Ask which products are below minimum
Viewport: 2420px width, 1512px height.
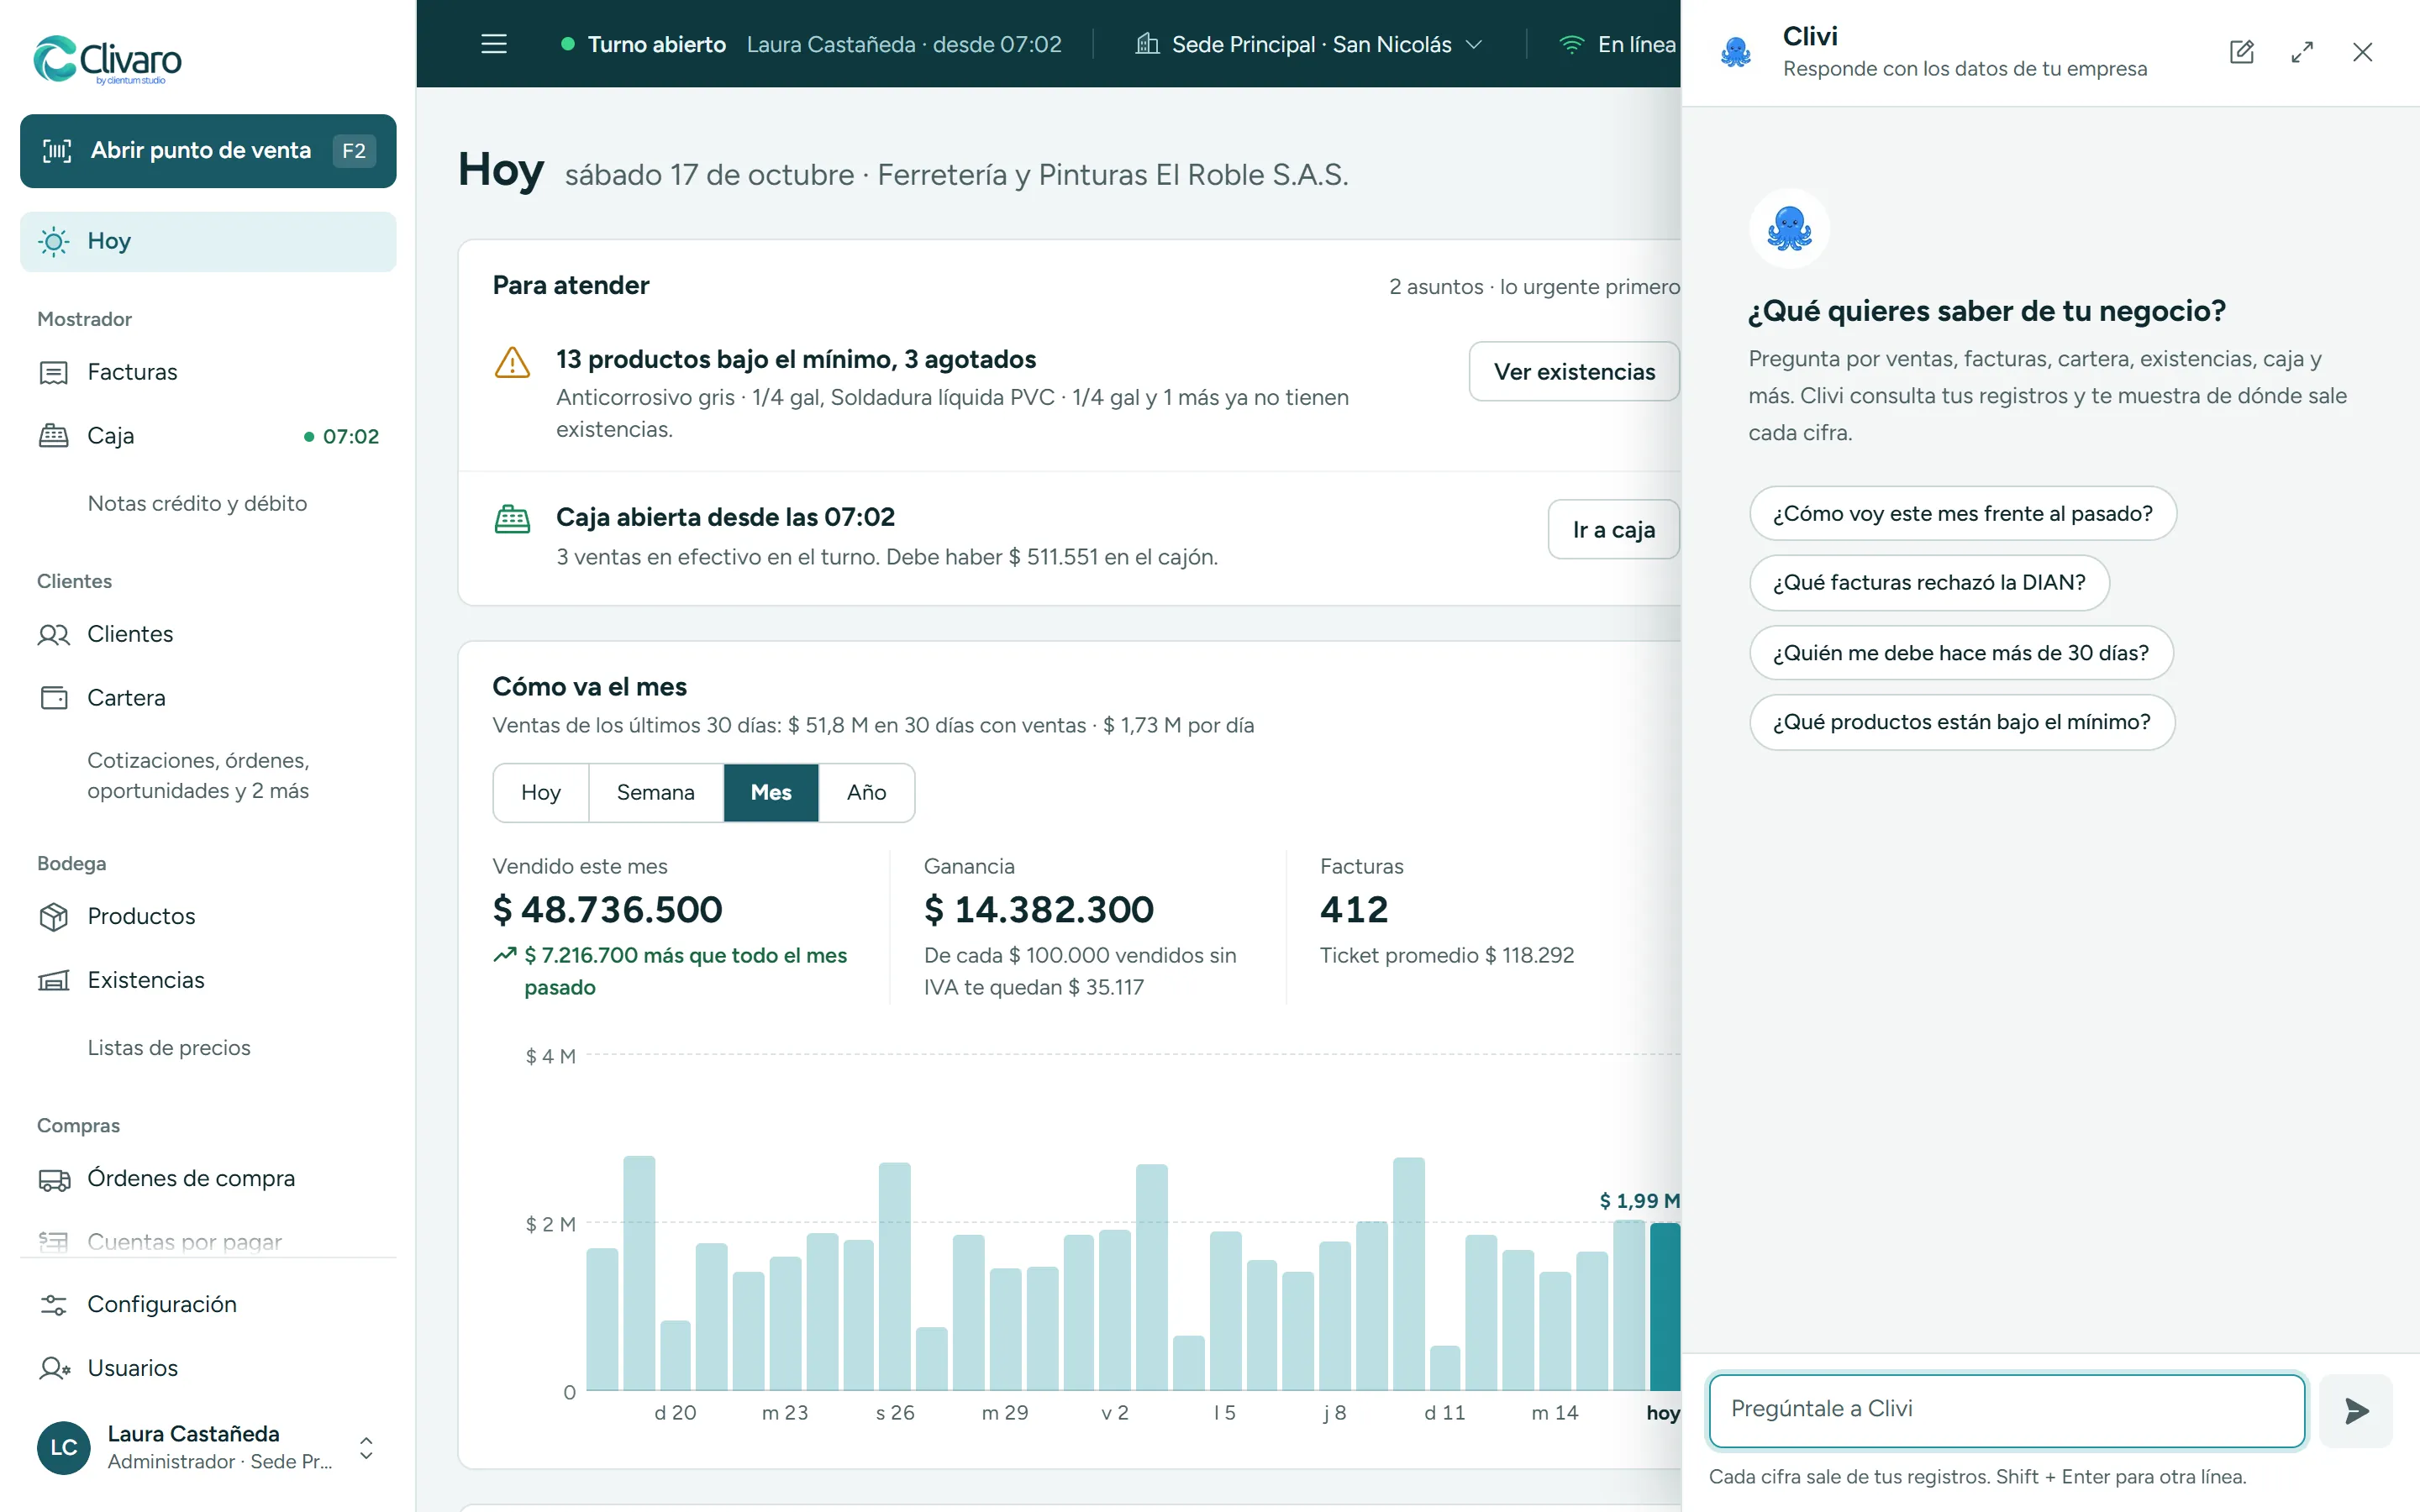(x=1962, y=722)
